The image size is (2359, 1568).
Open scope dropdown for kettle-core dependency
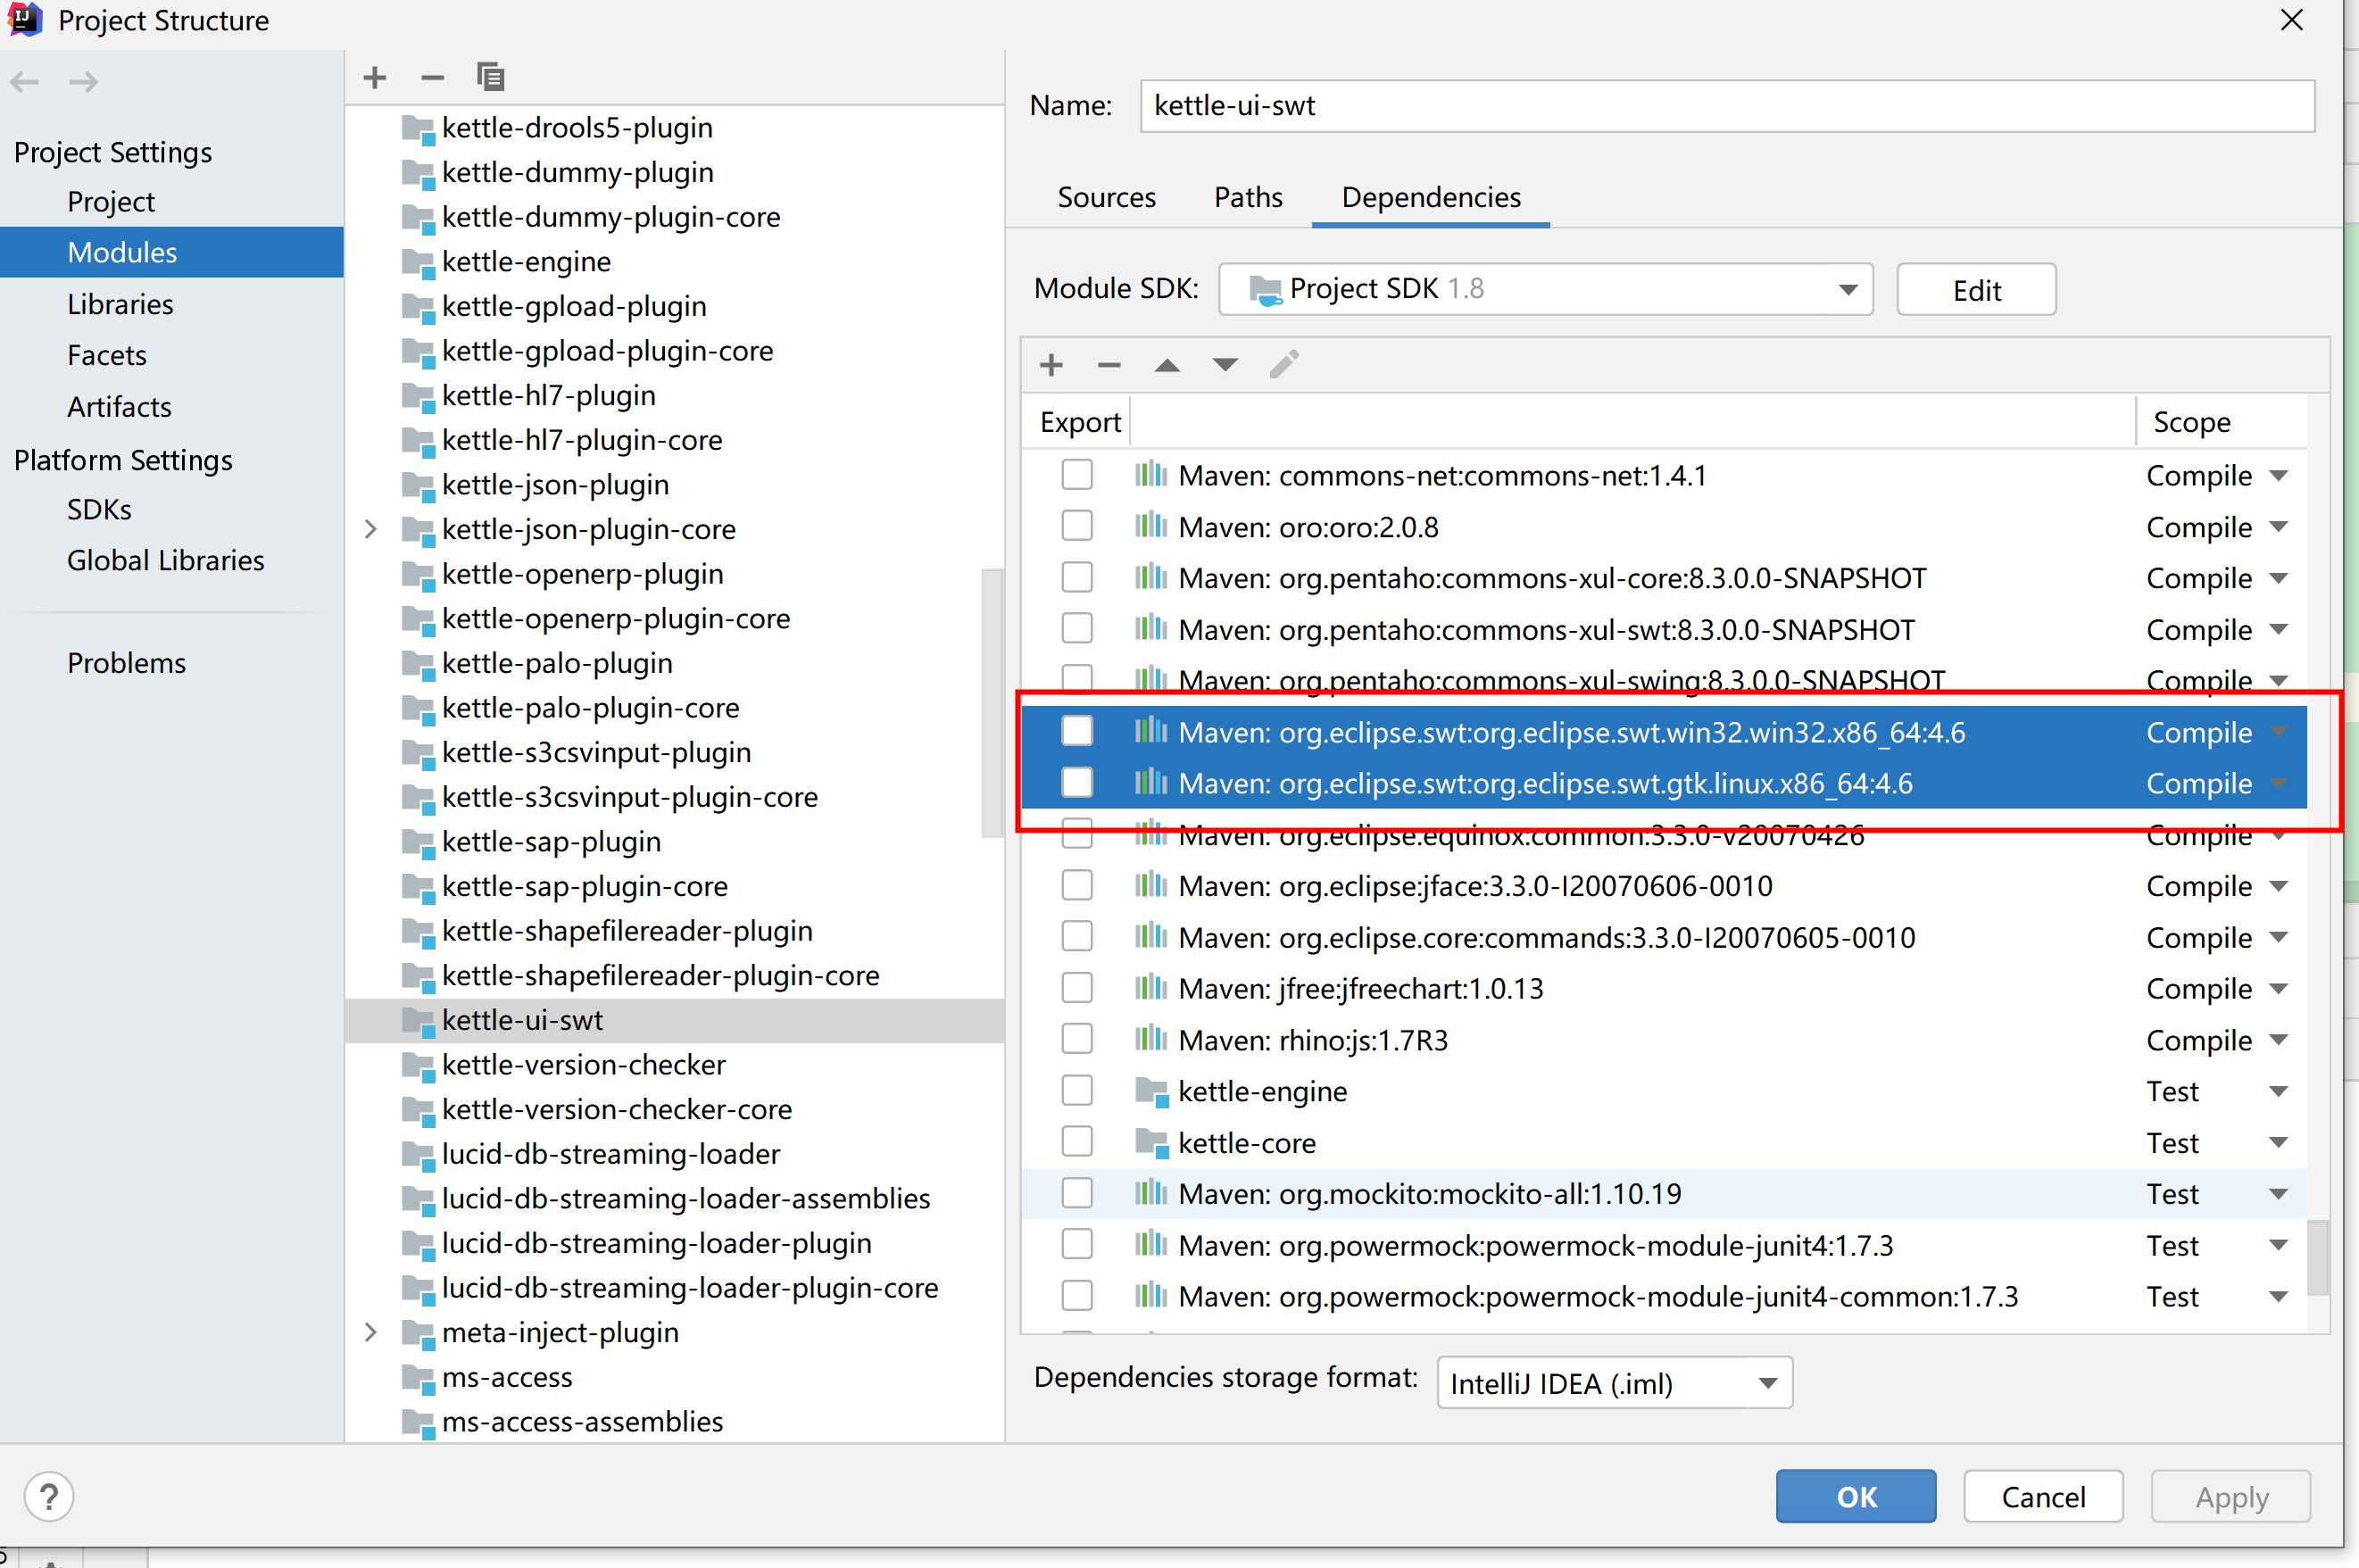(x=2278, y=1142)
